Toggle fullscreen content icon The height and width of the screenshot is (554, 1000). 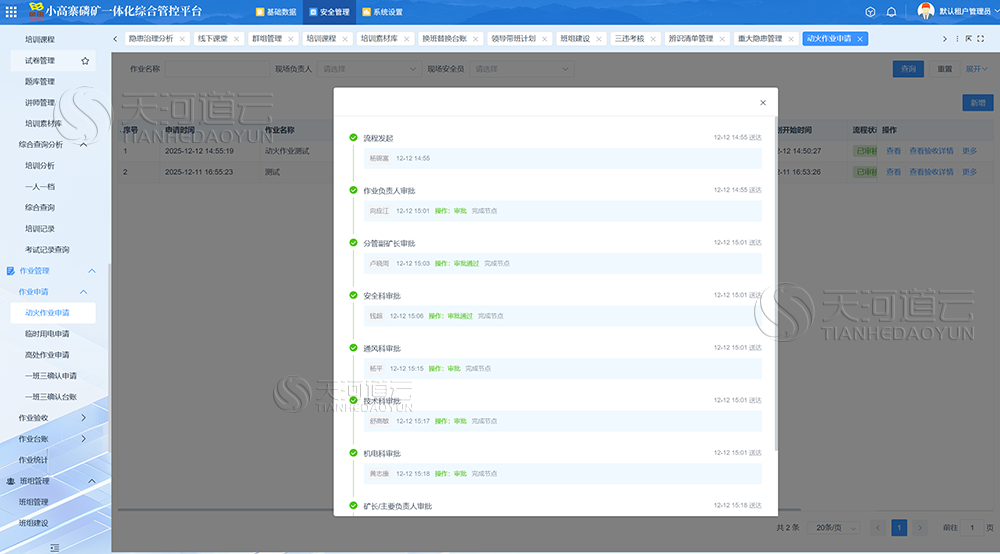coord(981,39)
